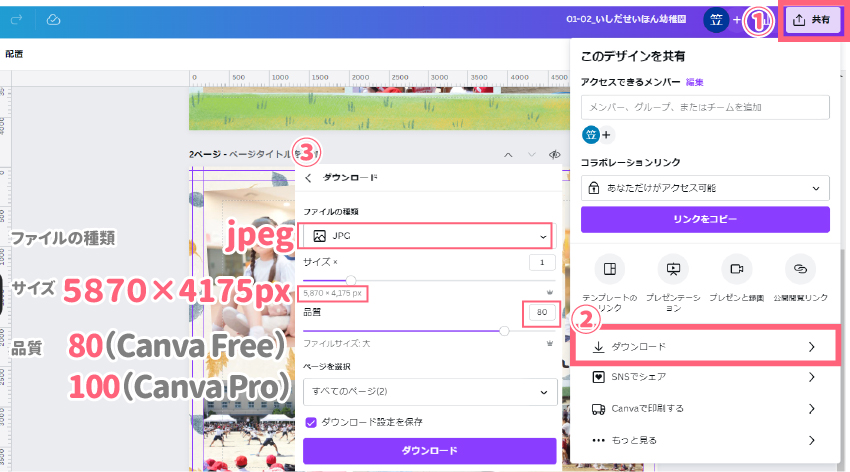Open the Canvaで印刷する menu entry

click(704, 409)
